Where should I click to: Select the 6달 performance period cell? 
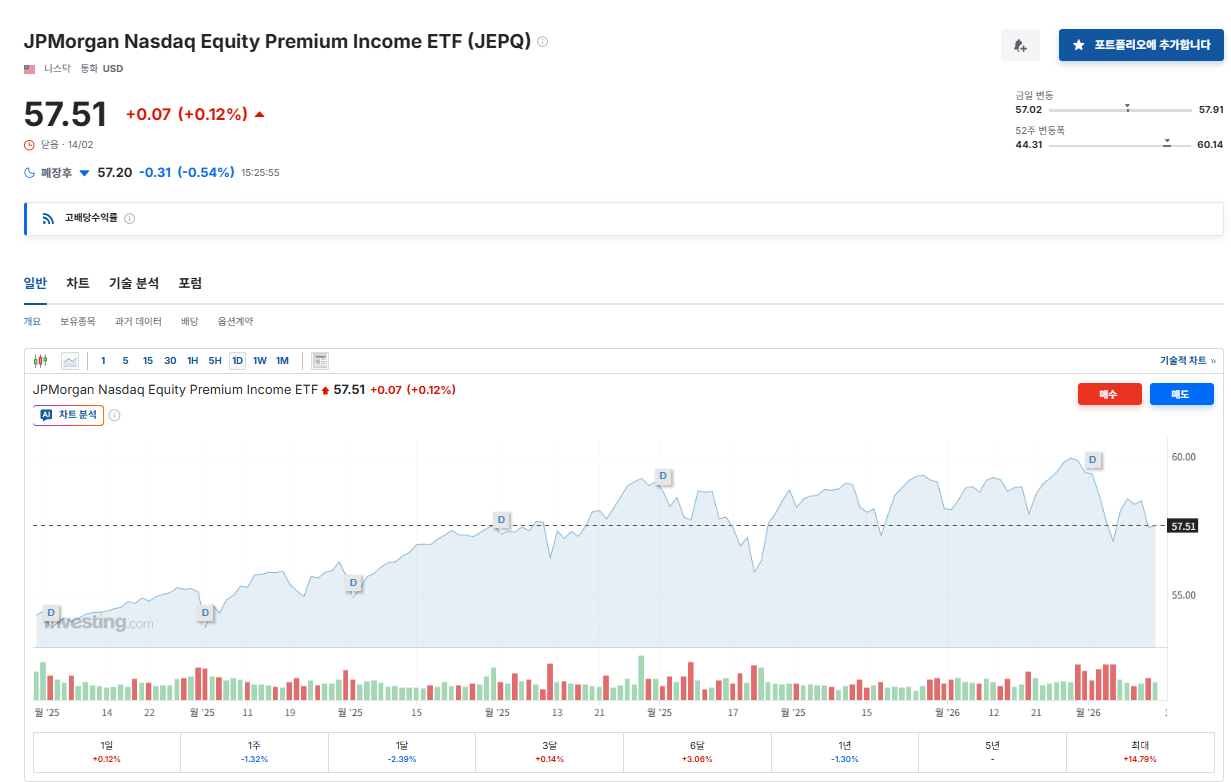coord(697,752)
